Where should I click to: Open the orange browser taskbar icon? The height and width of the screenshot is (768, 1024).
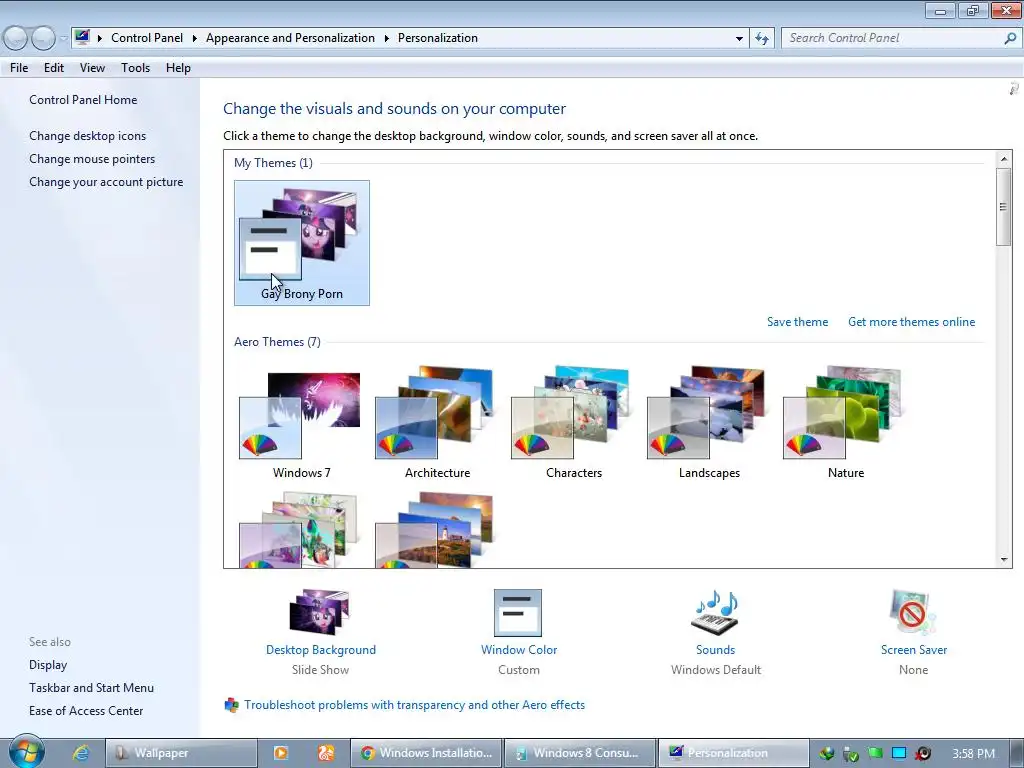tap(326, 753)
